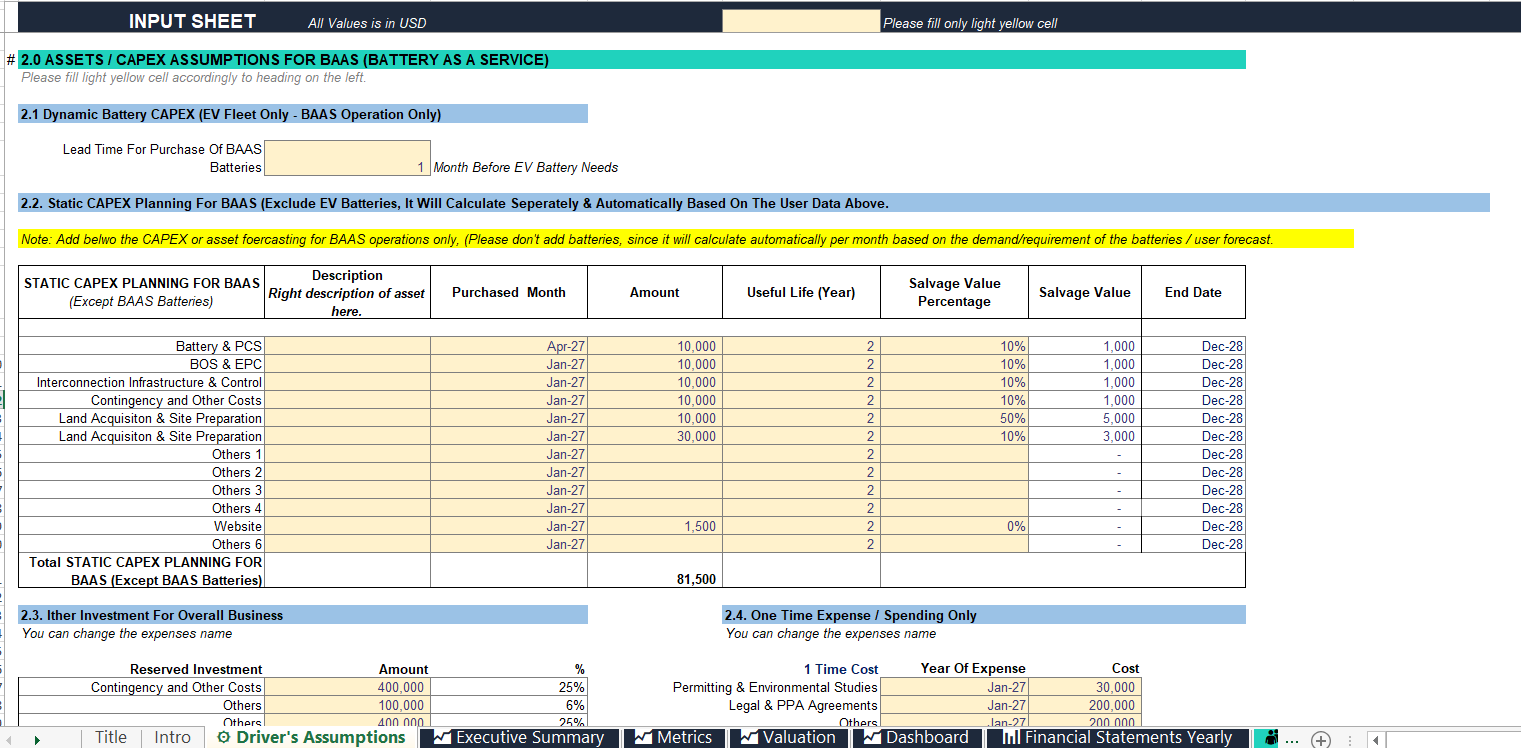Select the 5,000 salvage value cell
The height and width of the screenshot is (748, 1521).
(x=1085, y=418)
